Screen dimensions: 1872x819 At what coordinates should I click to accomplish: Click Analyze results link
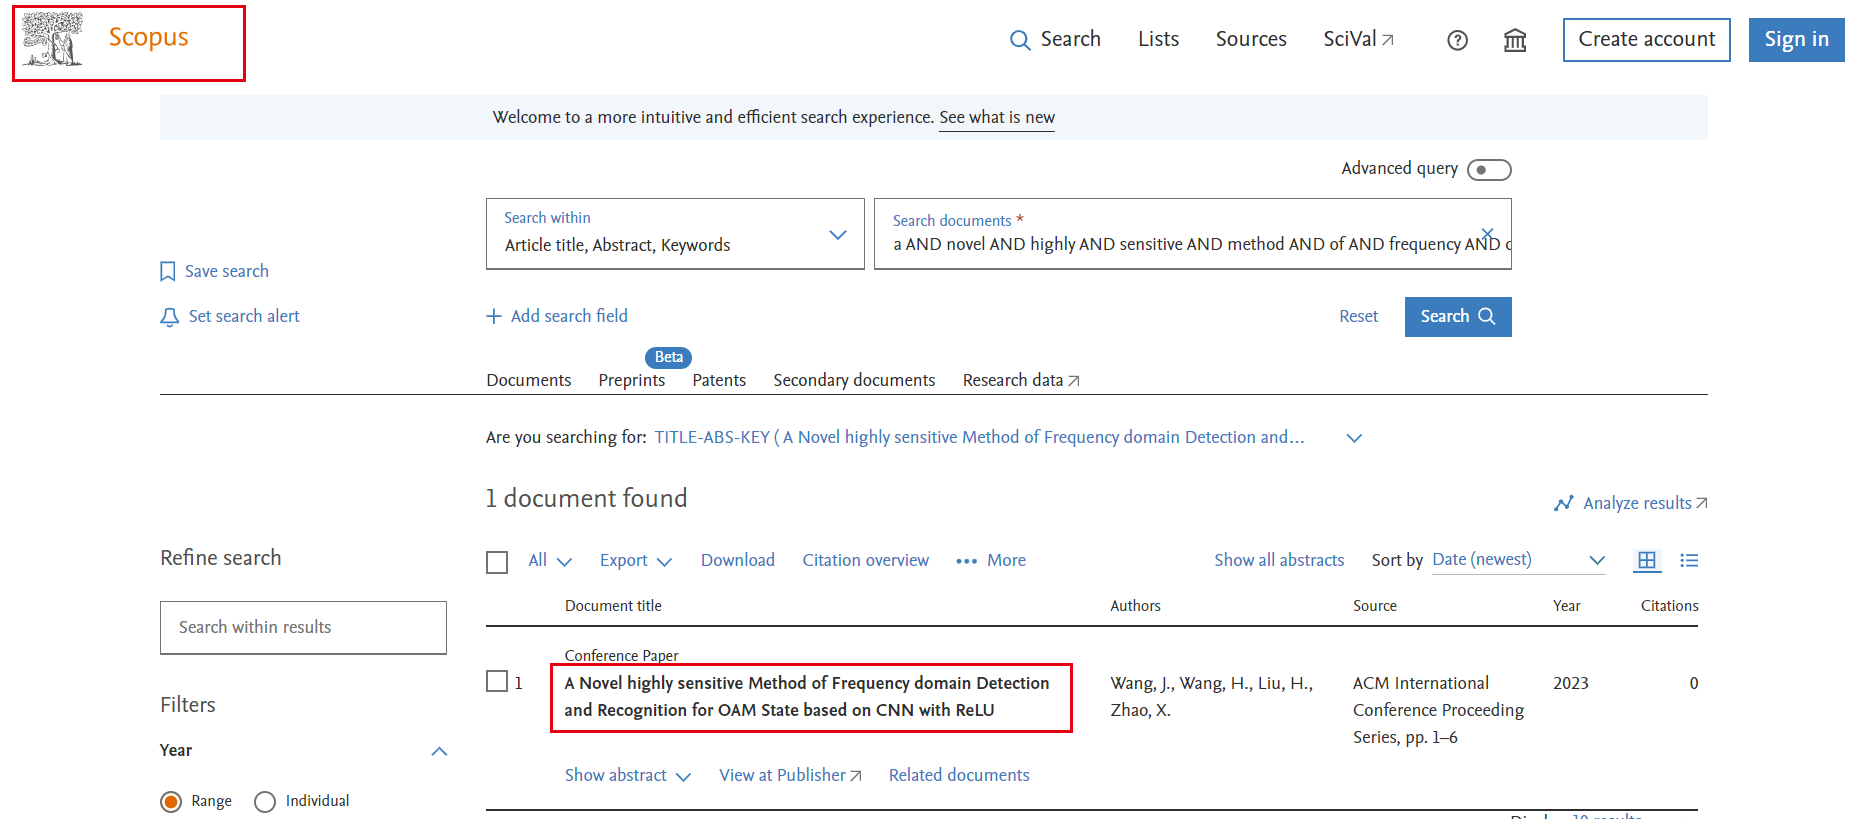(1630, 503)
